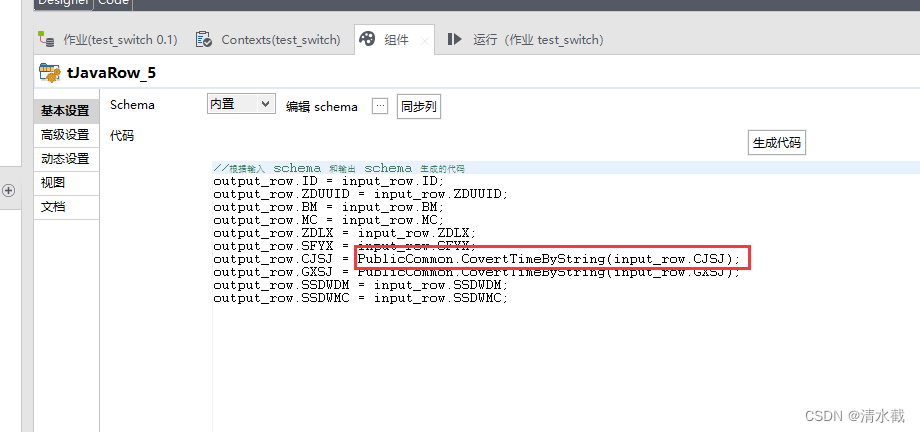
Task: Click the line output_row.BM = input_row.BM
Action: point(329,207)
